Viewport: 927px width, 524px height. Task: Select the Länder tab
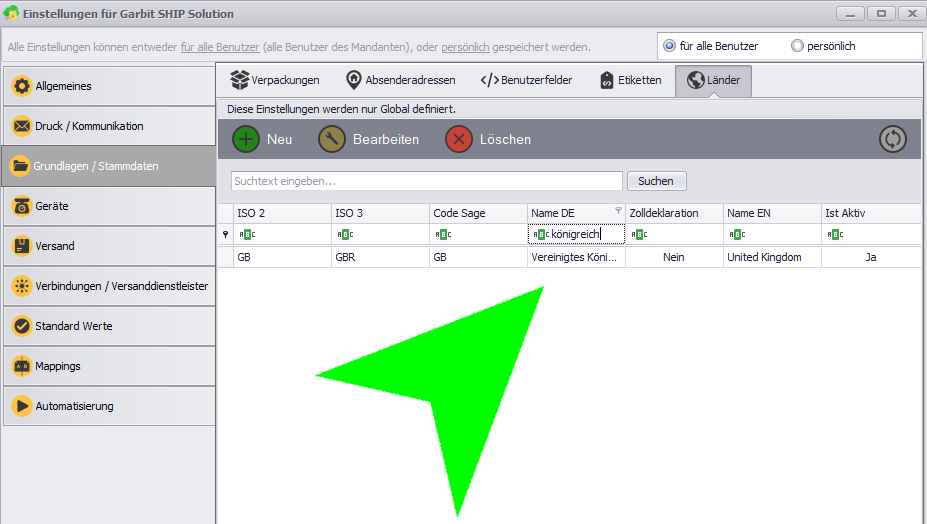(x=714, y=80)
